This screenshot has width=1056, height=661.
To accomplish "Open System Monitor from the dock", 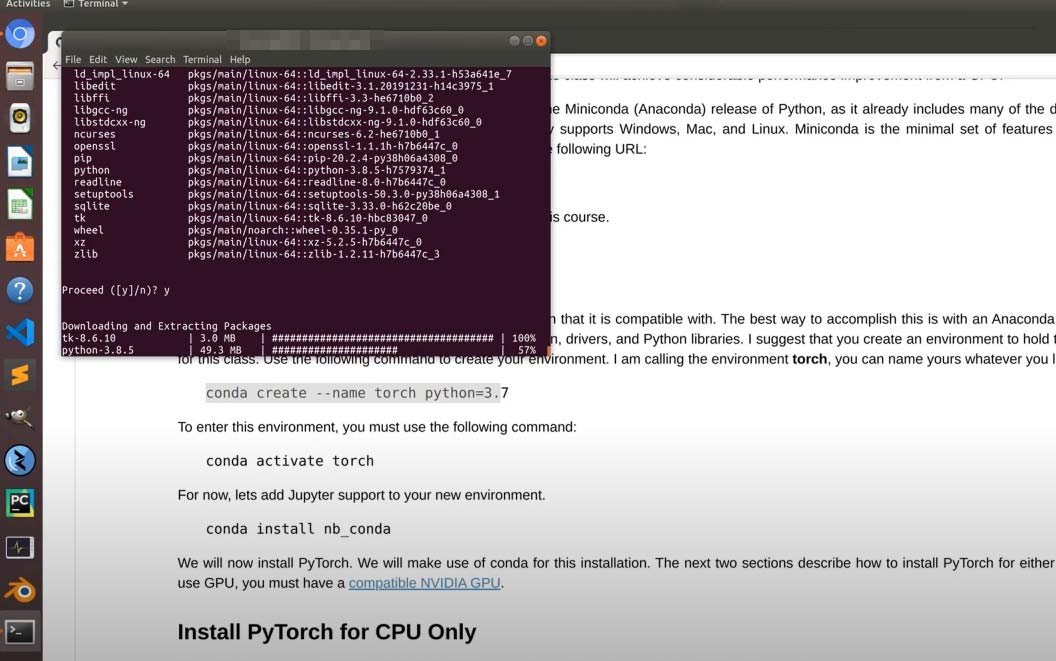I will coord(20,547).
